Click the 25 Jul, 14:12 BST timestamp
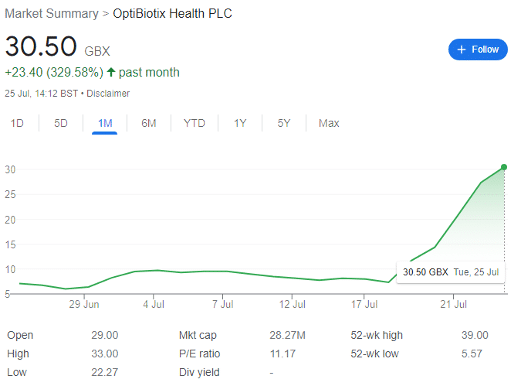 click(41, 93)
